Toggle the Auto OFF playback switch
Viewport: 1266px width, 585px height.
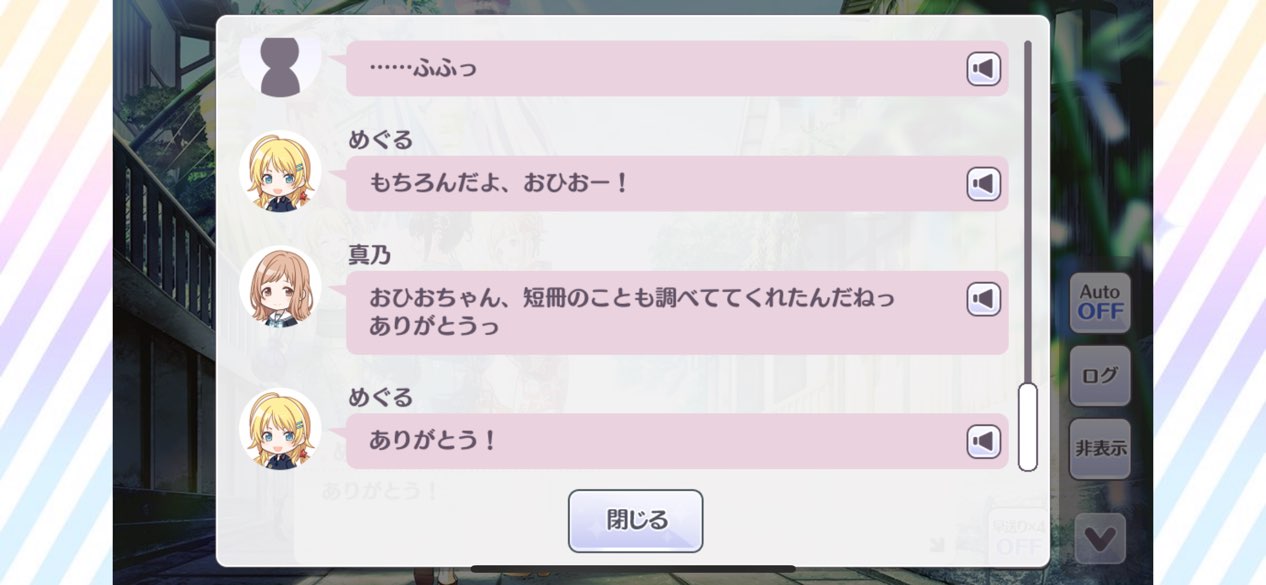(1100, 302)
